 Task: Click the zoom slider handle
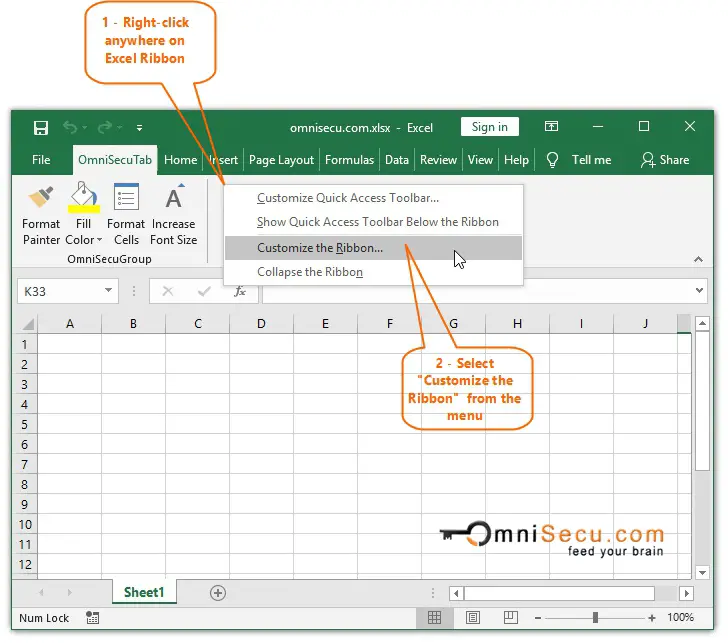595,617
